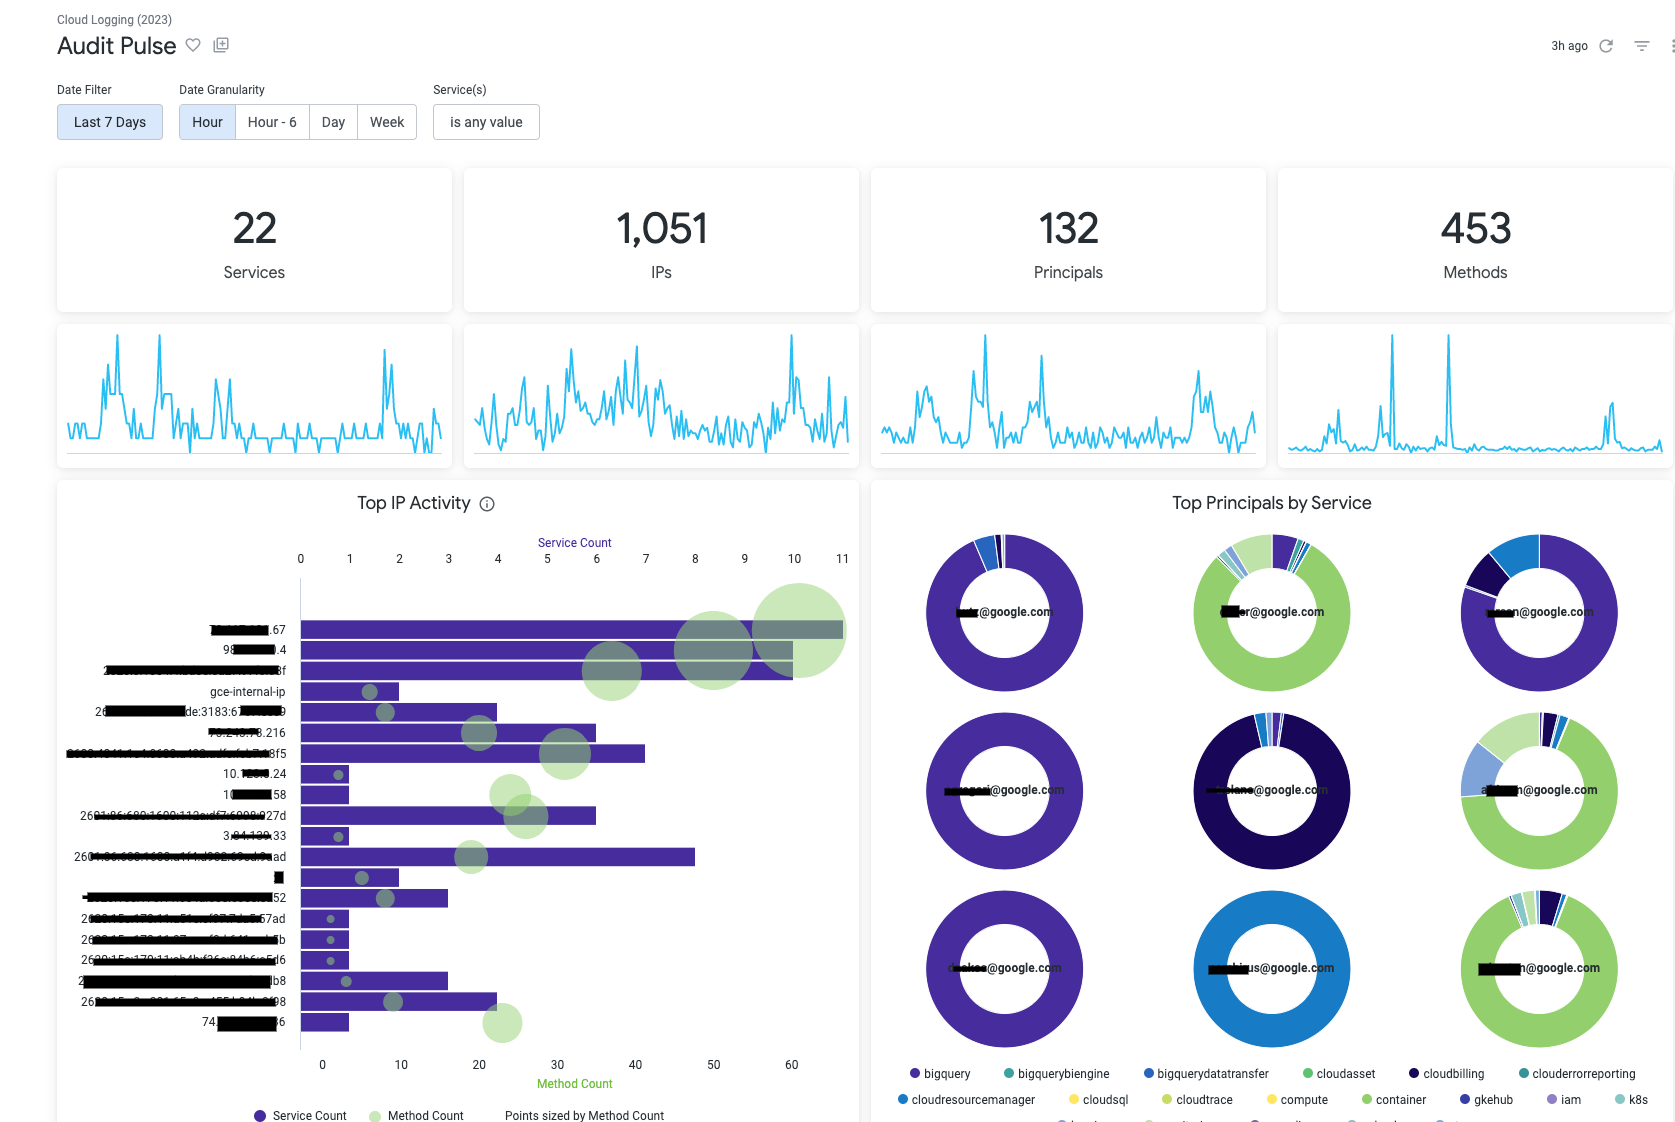Toggle k8s legend item
1675x1122 pixels.
pyautogui.click(x=1631, y=1100)
